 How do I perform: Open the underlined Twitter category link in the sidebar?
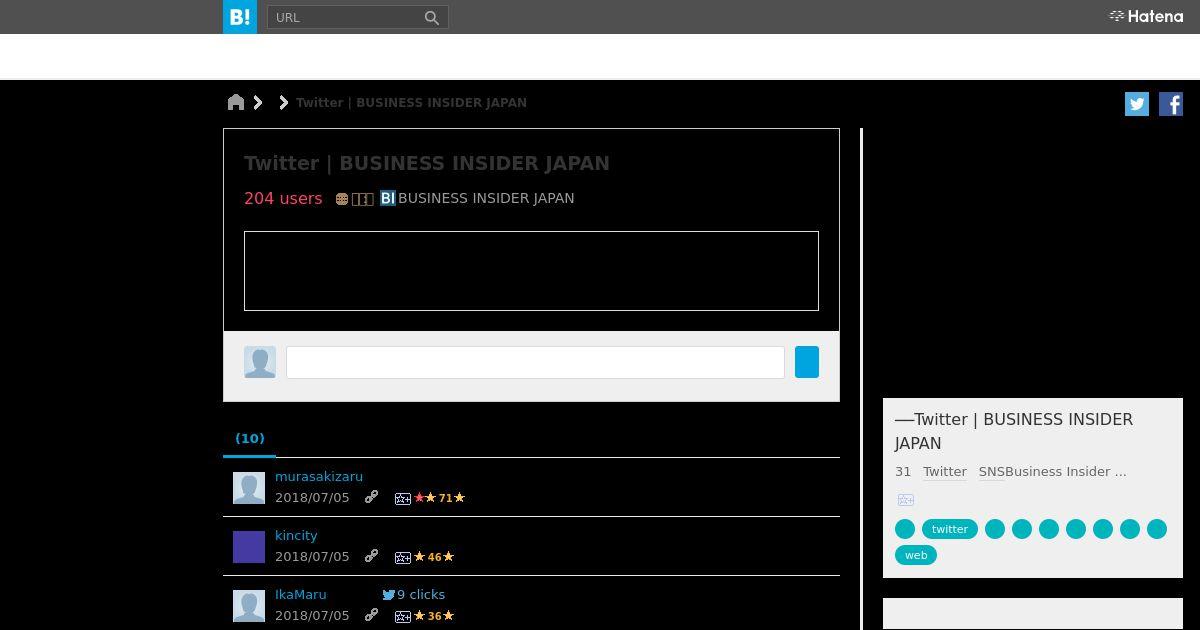click(x=945, y=471)
